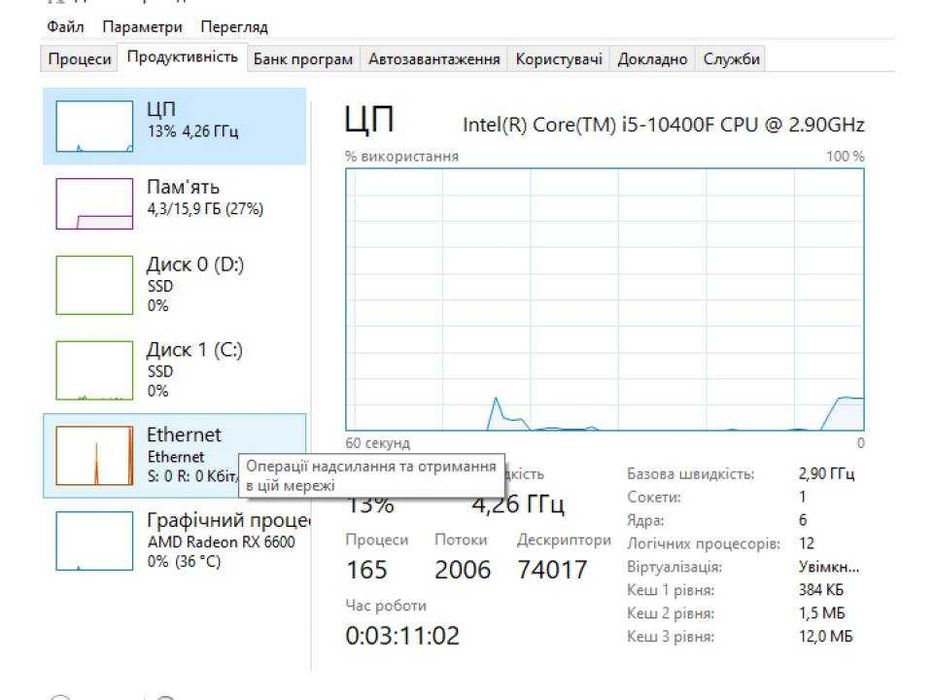Click the Ядра label
This screenshot has width=933, height=700.
pos(645,520)
